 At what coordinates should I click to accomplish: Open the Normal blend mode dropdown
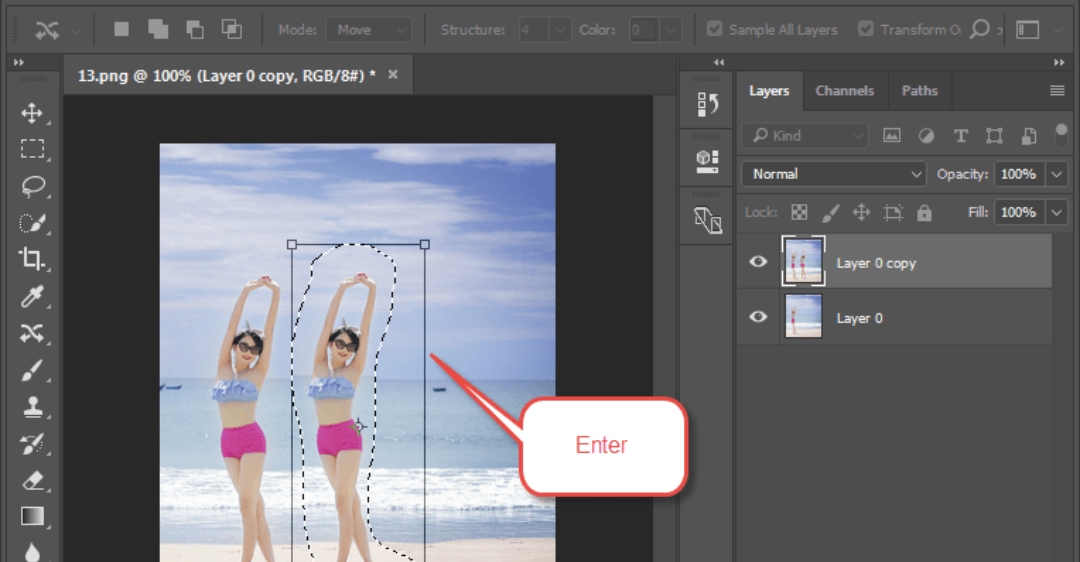click(833, 174)
